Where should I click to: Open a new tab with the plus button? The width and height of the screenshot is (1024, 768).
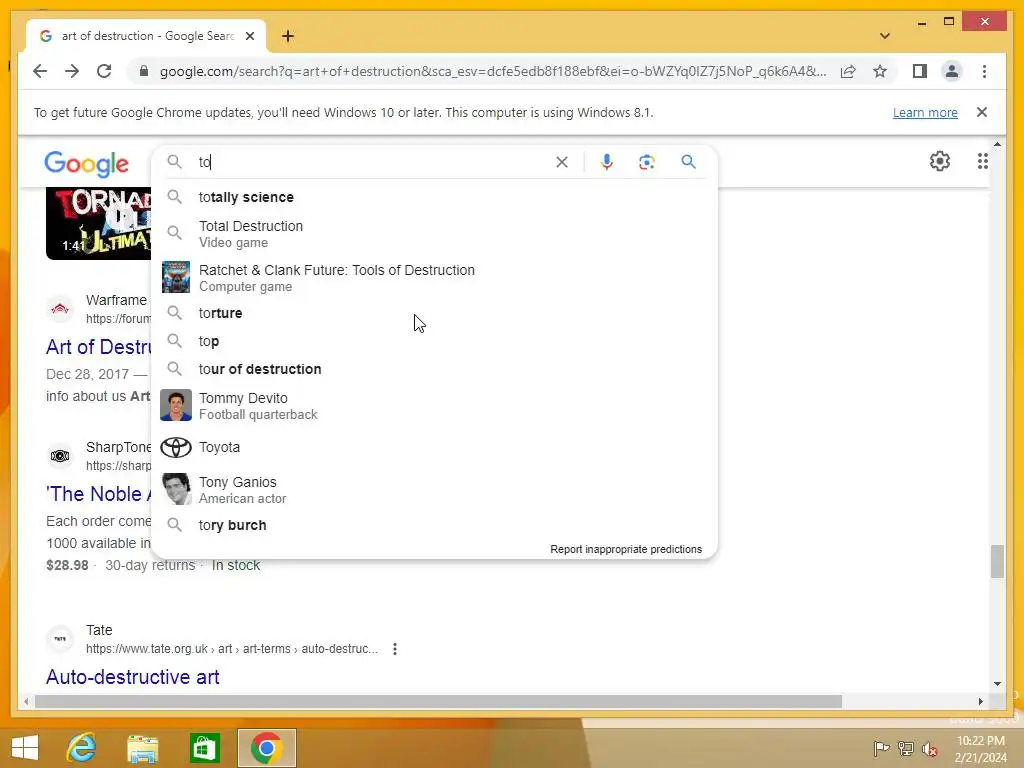tap(288, 36)
